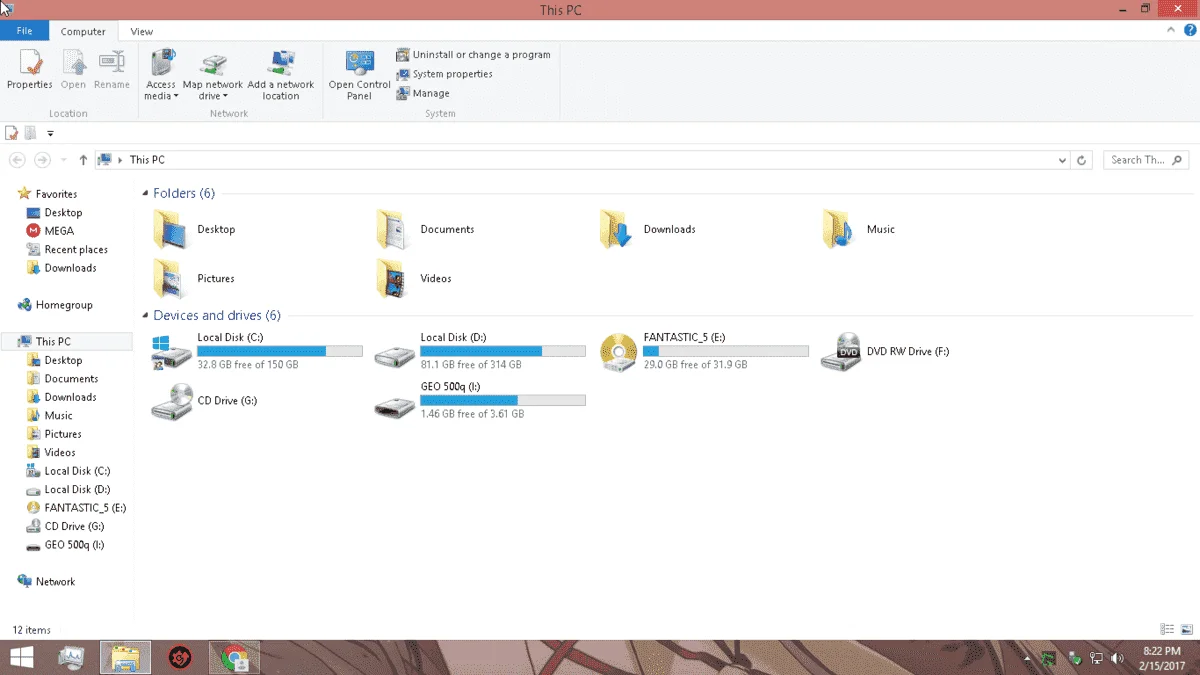
Task: Select the Music folder icon
Action: pos(838,229)
